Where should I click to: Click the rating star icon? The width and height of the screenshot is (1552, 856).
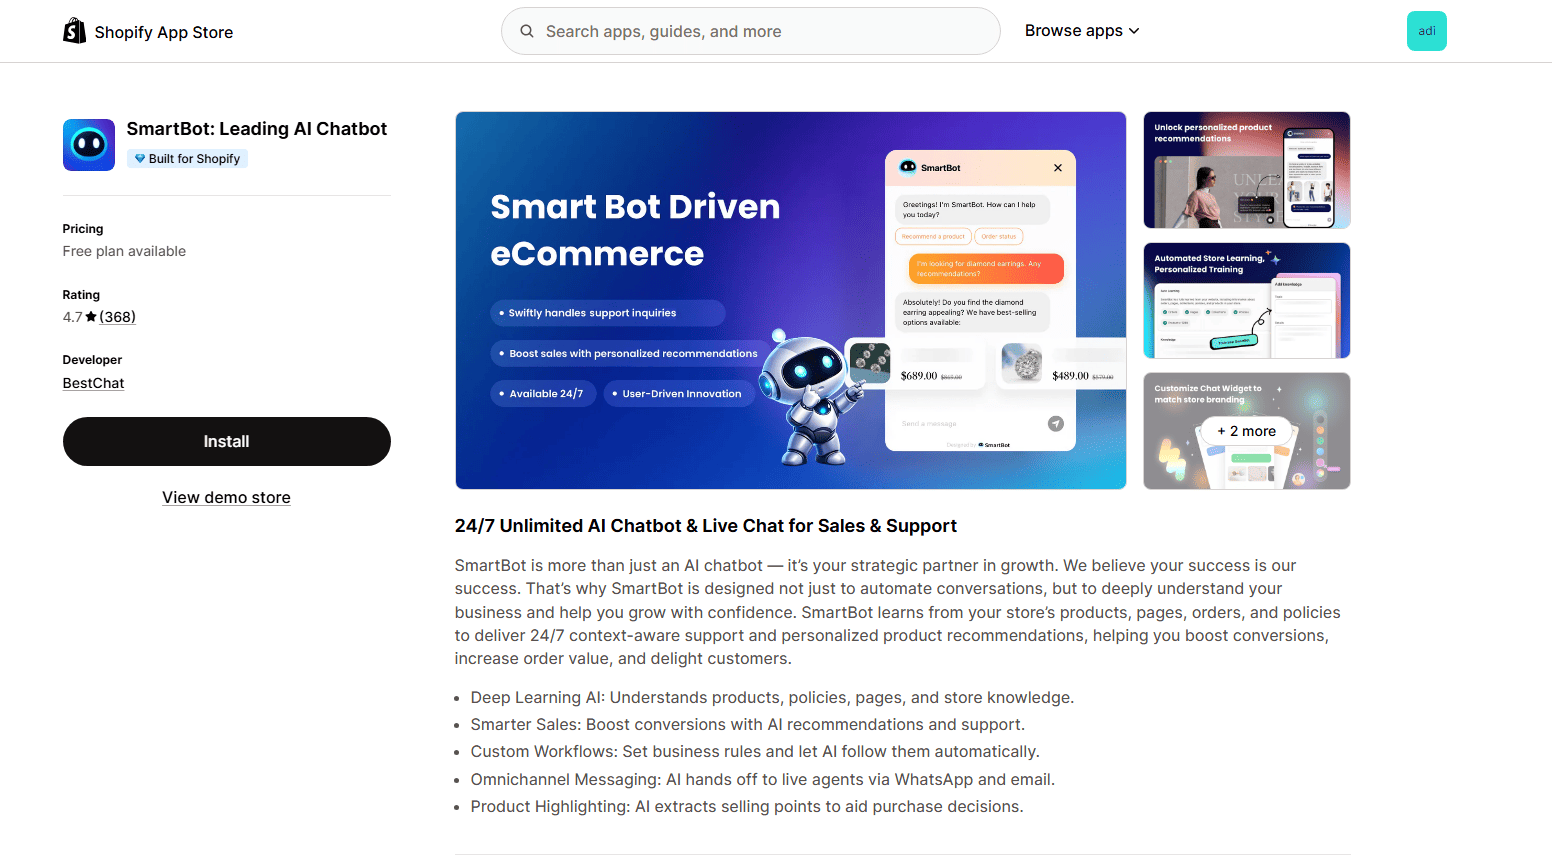tap(91, 317)
